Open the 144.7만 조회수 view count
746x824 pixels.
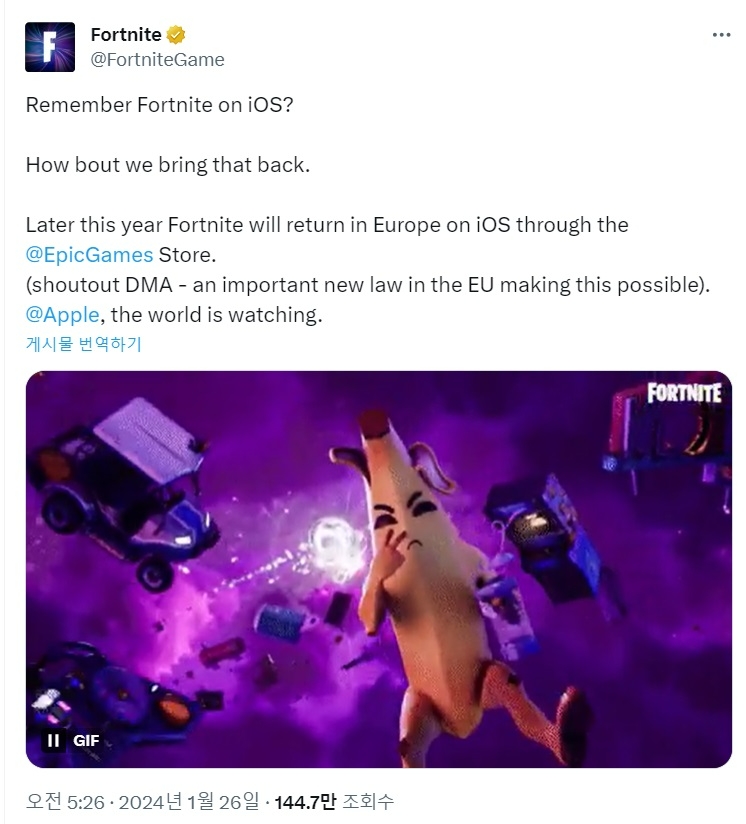click(334, 802)
